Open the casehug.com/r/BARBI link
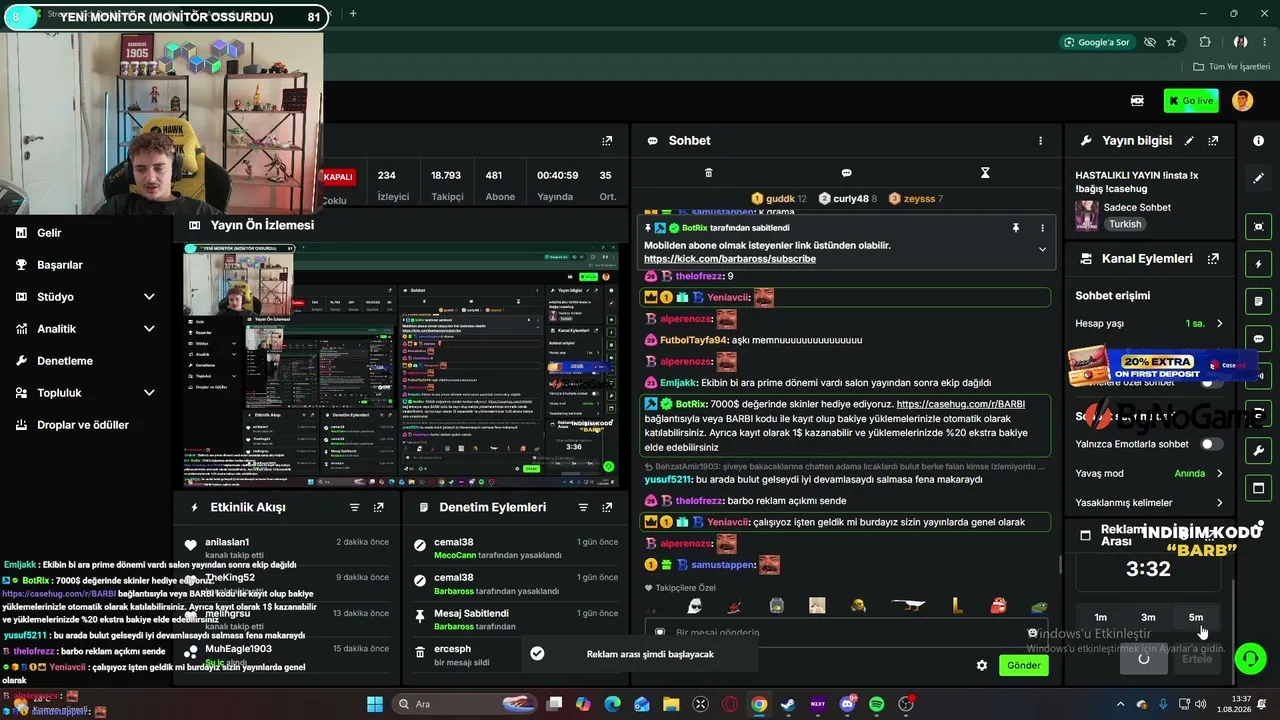 961,404
